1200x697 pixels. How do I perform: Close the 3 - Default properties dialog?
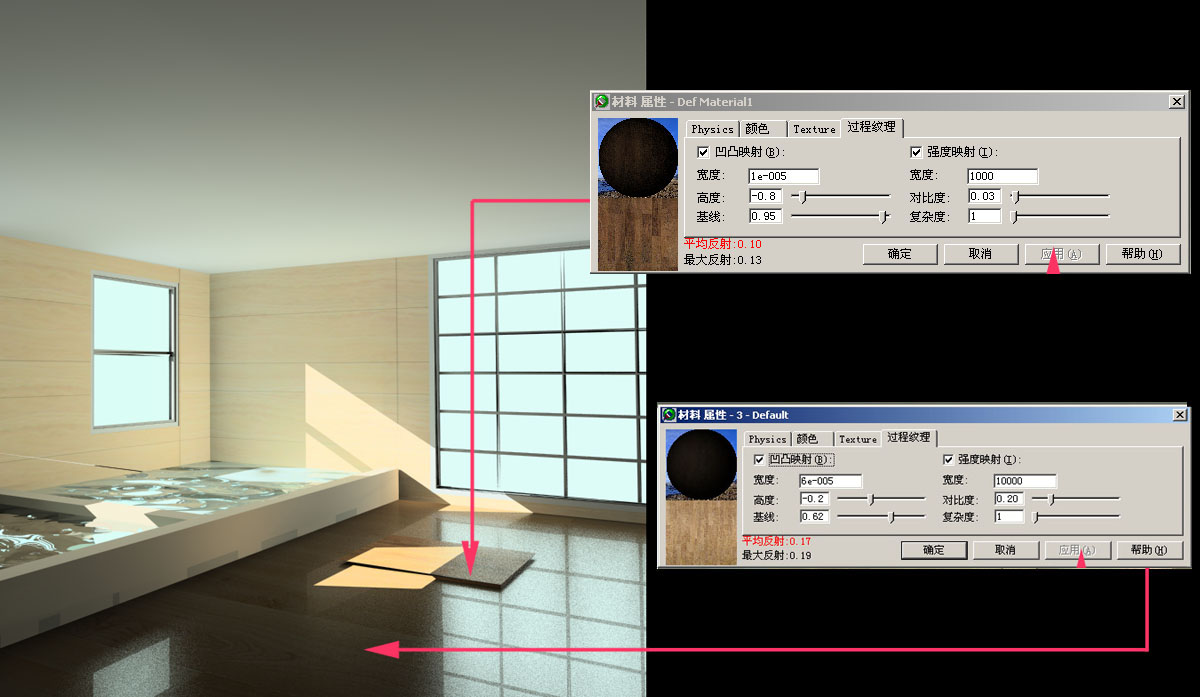[x=1179, y=414]
